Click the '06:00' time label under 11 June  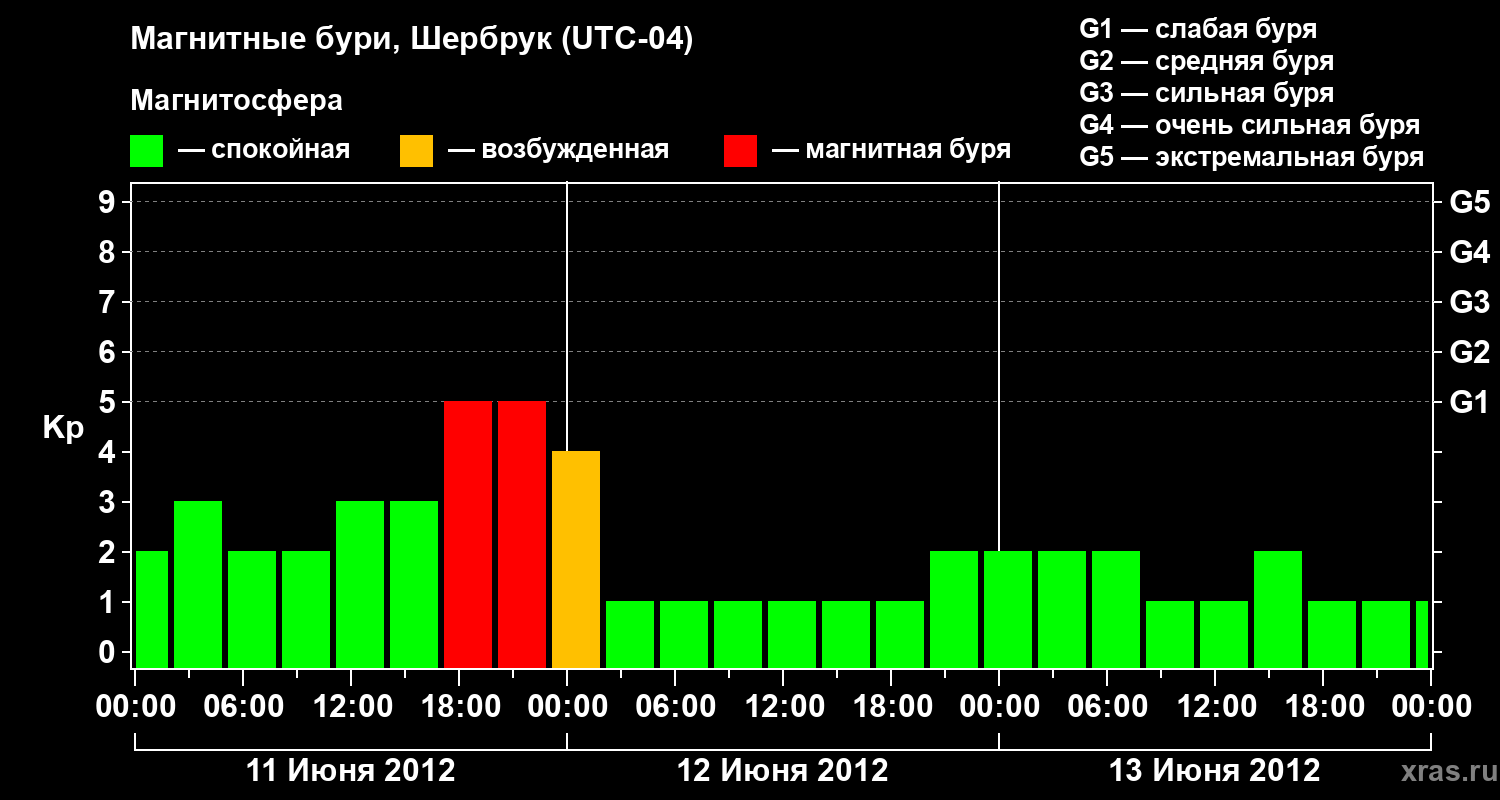243,707
